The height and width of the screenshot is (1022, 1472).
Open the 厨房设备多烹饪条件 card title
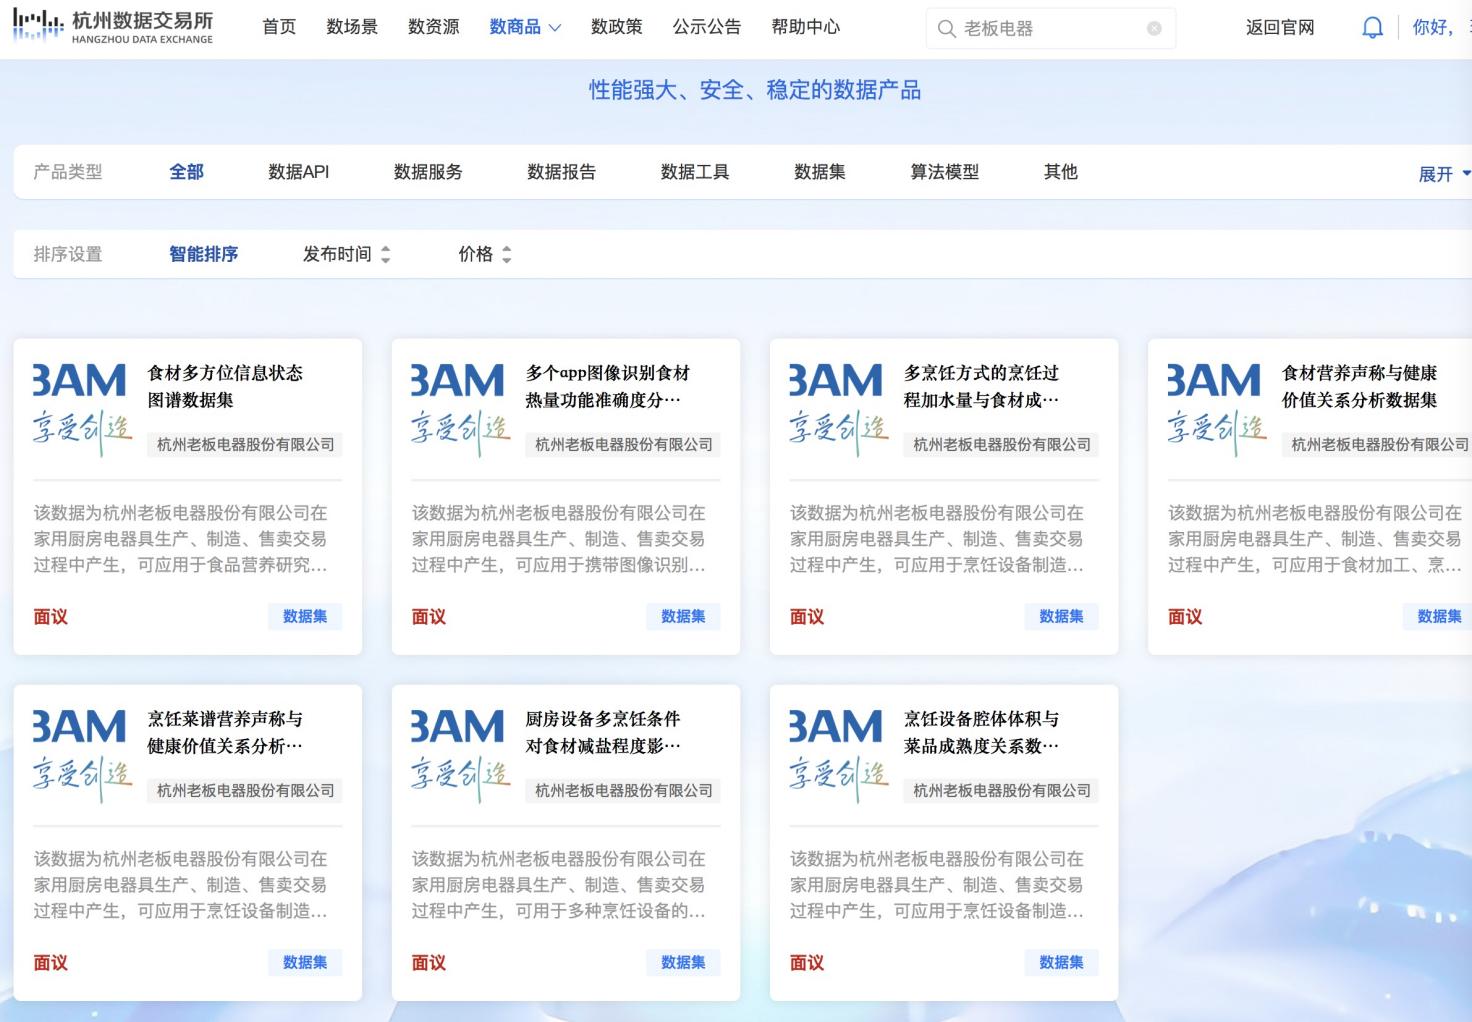(603, 732)
